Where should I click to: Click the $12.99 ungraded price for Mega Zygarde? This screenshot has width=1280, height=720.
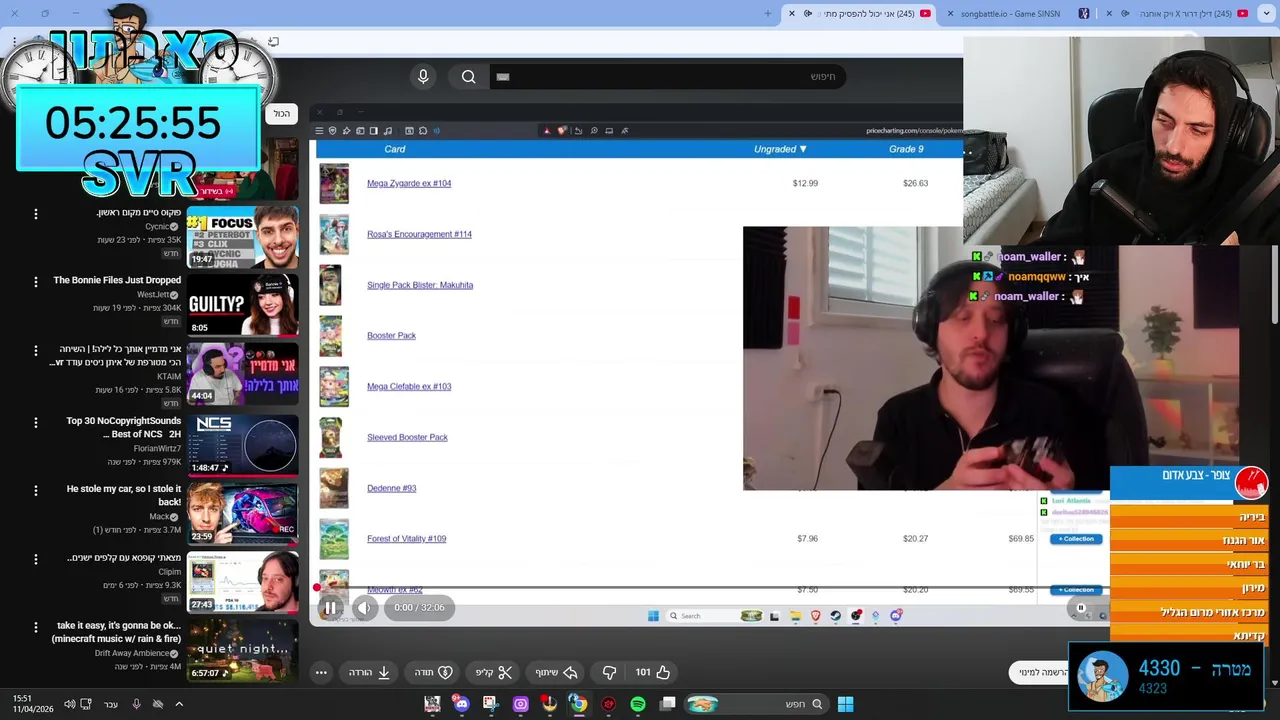[805, 183]
